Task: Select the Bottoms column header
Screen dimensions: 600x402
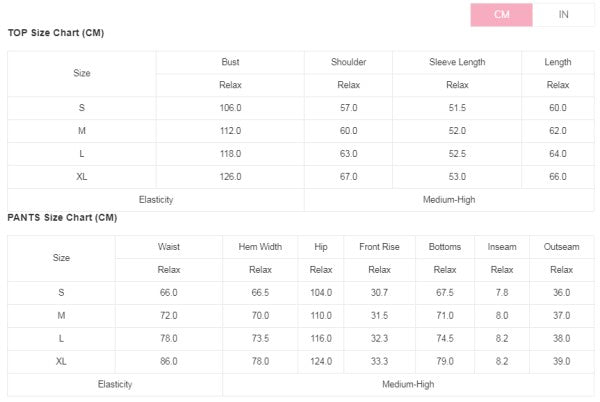Action: (445, 246)
